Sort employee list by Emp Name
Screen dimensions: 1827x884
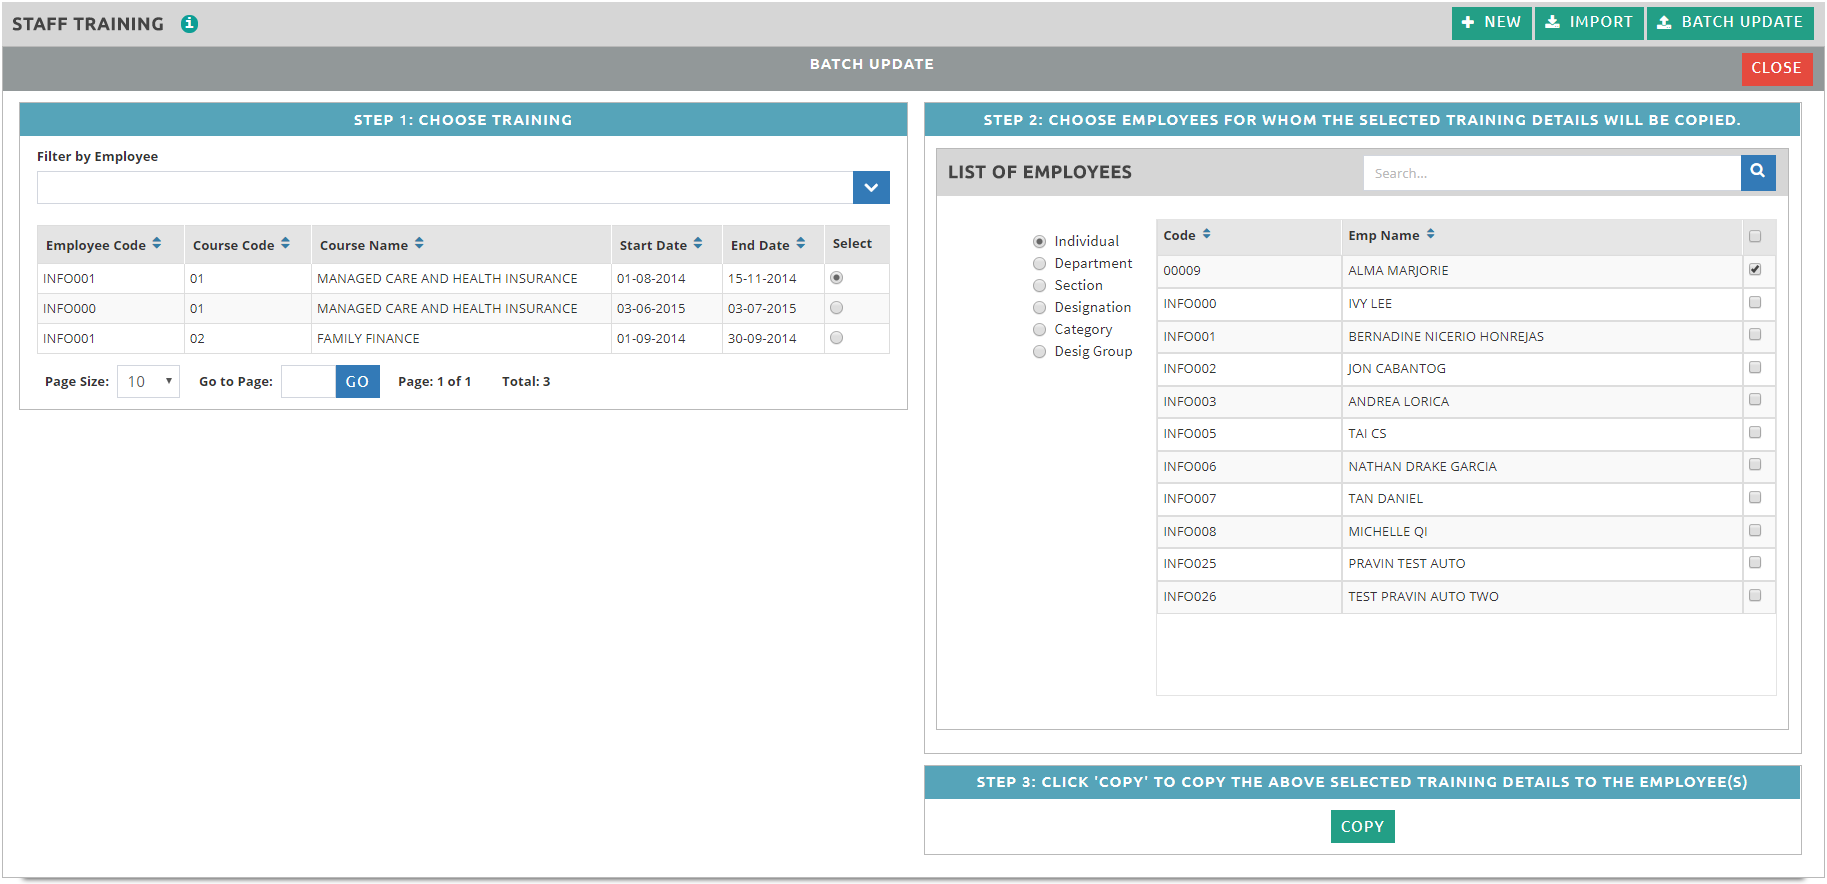[1431, 235]
